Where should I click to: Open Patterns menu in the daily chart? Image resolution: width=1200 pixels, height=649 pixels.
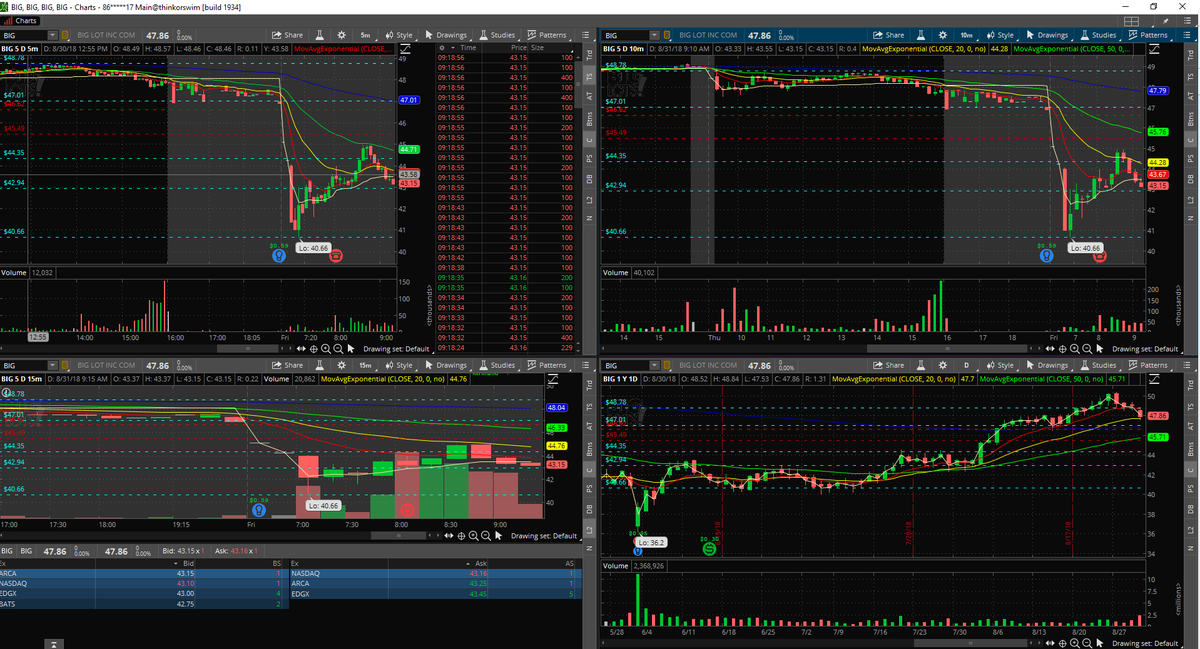tap(1148, 365)
